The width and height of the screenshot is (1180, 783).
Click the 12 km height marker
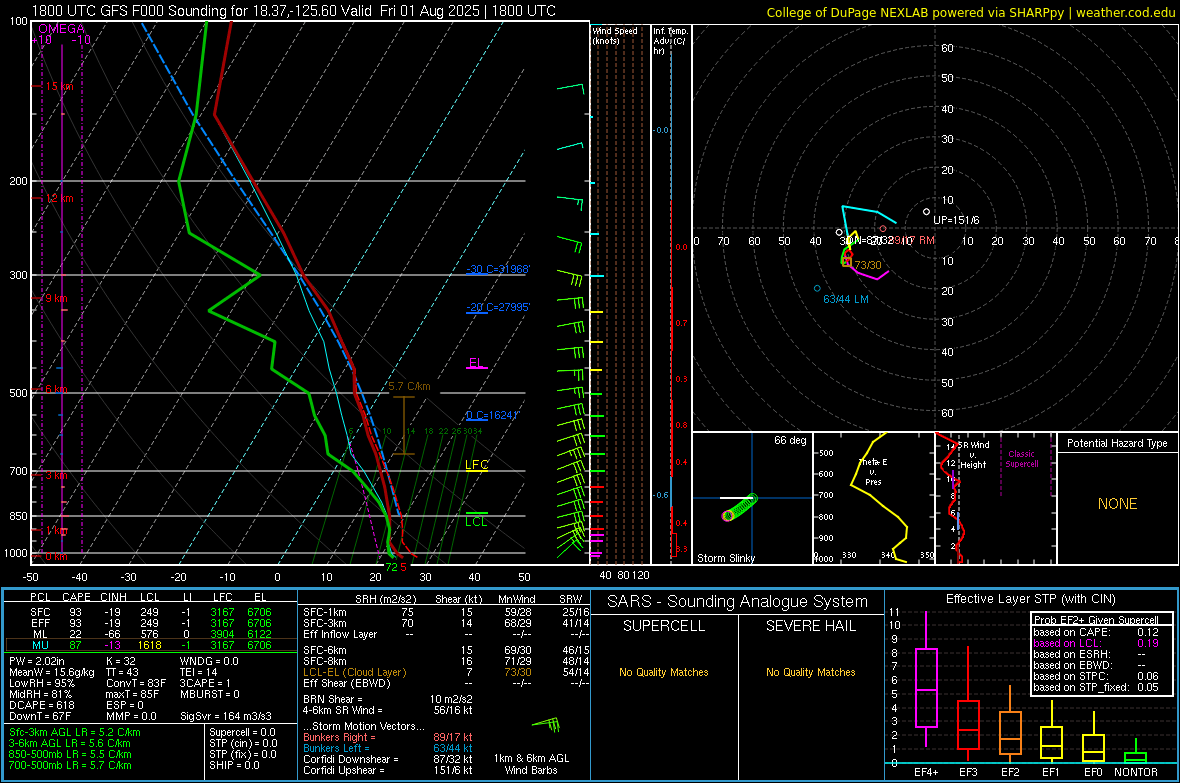(58, 199)
